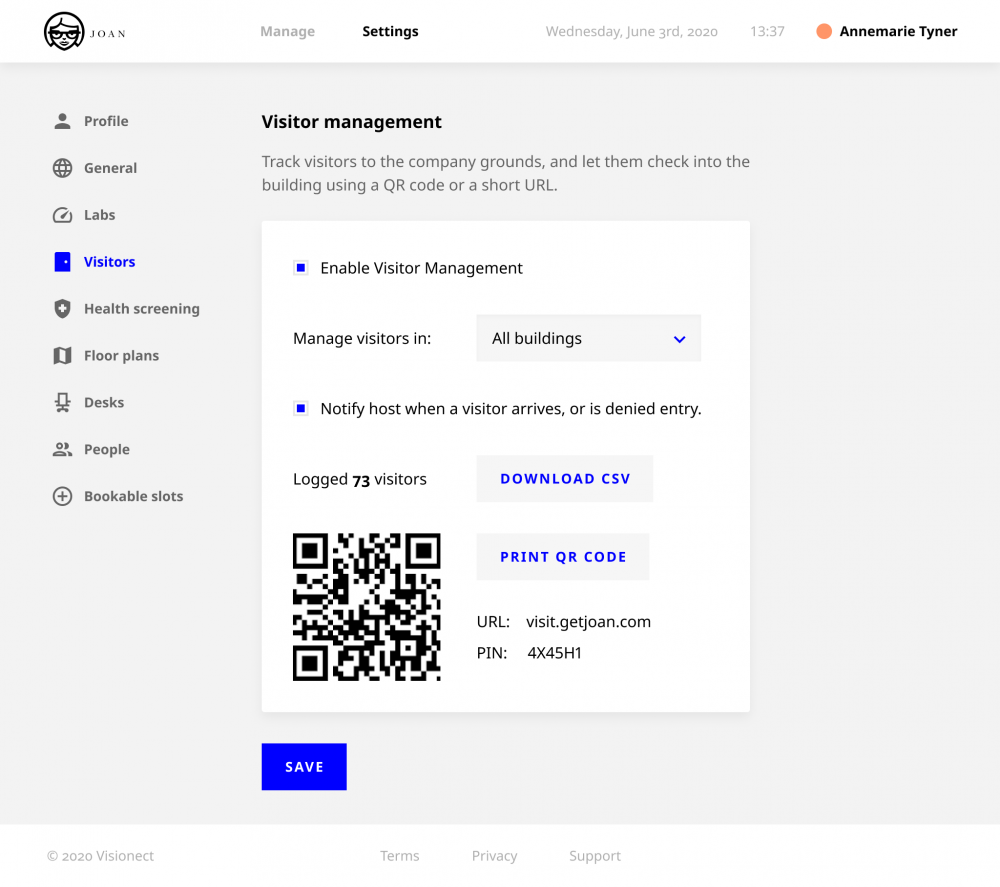Open the Terms footer link
1000x887 pixels.
(400, 856)
